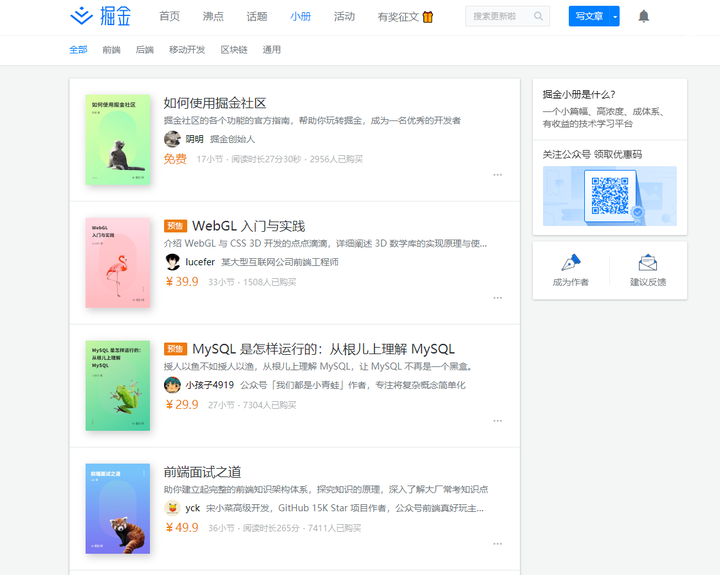Filter booklets by 区块链

coord(234,50)
